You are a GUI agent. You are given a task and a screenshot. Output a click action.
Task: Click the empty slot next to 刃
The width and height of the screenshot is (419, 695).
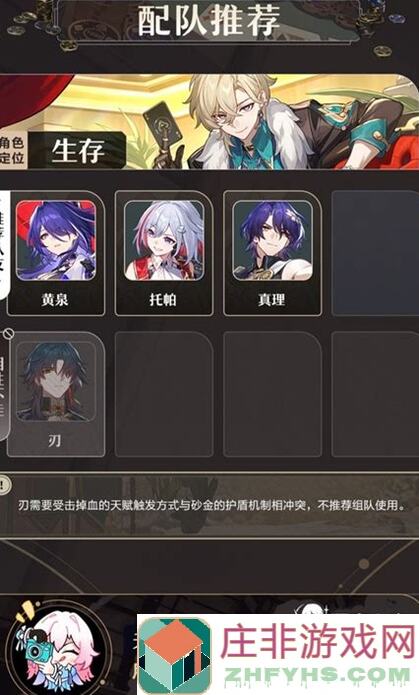164,394
